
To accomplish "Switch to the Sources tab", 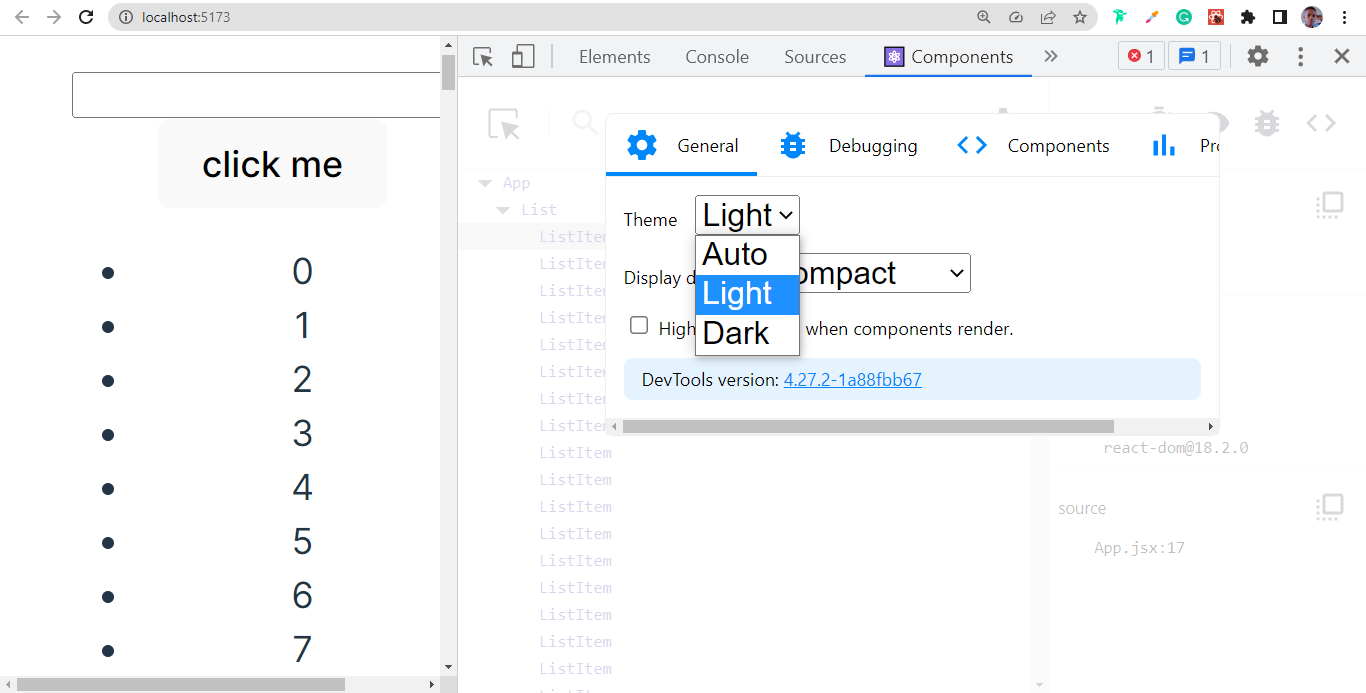I will coord(815,57).
